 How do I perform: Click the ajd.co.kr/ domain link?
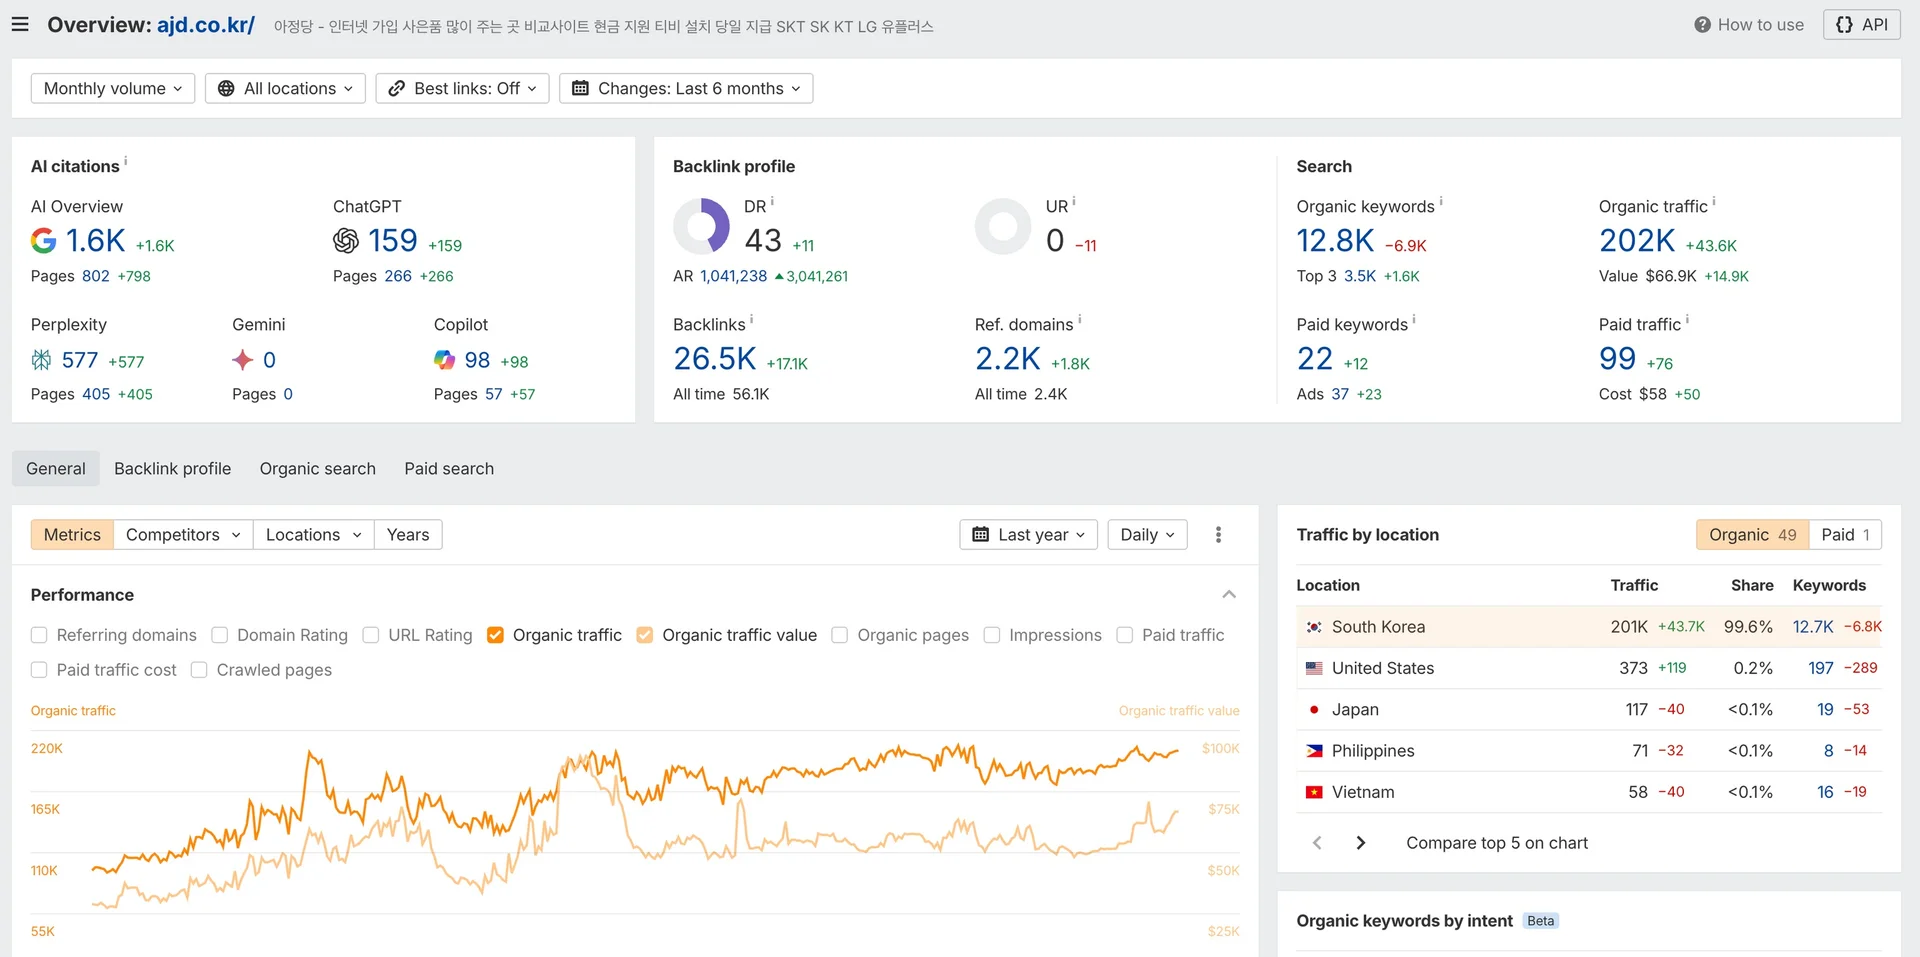point(205,25)
